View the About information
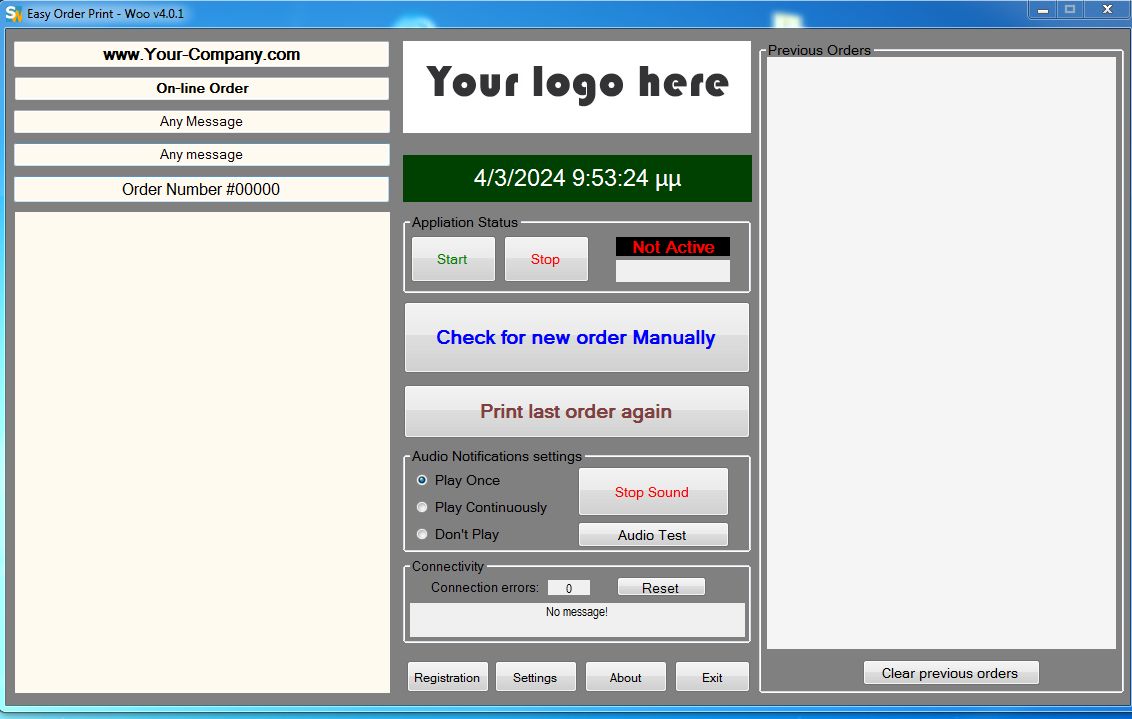 (x=625, y=676)
